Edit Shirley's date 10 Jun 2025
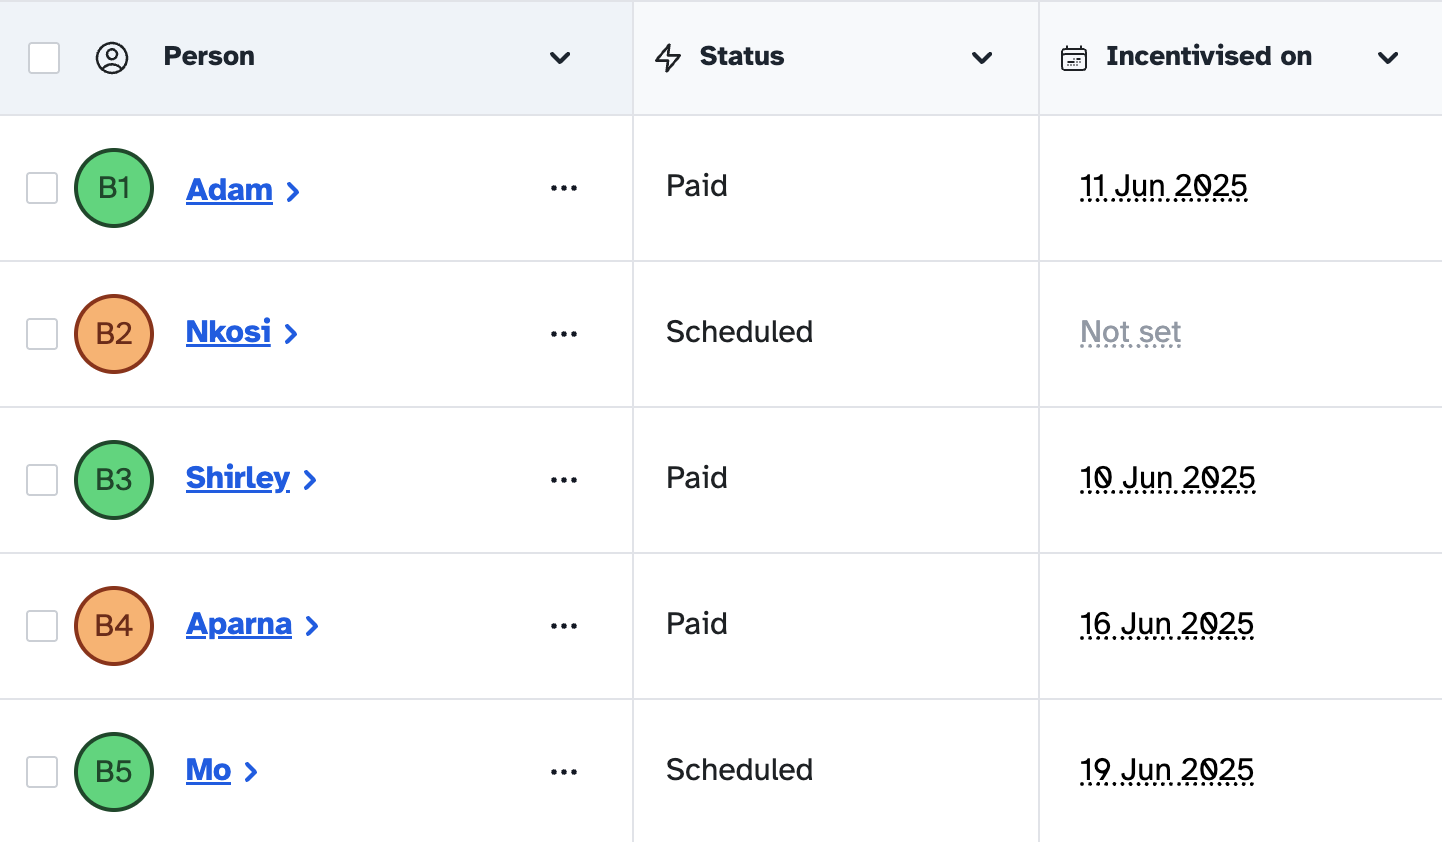1442x842 pixels. click(1168, 478)
